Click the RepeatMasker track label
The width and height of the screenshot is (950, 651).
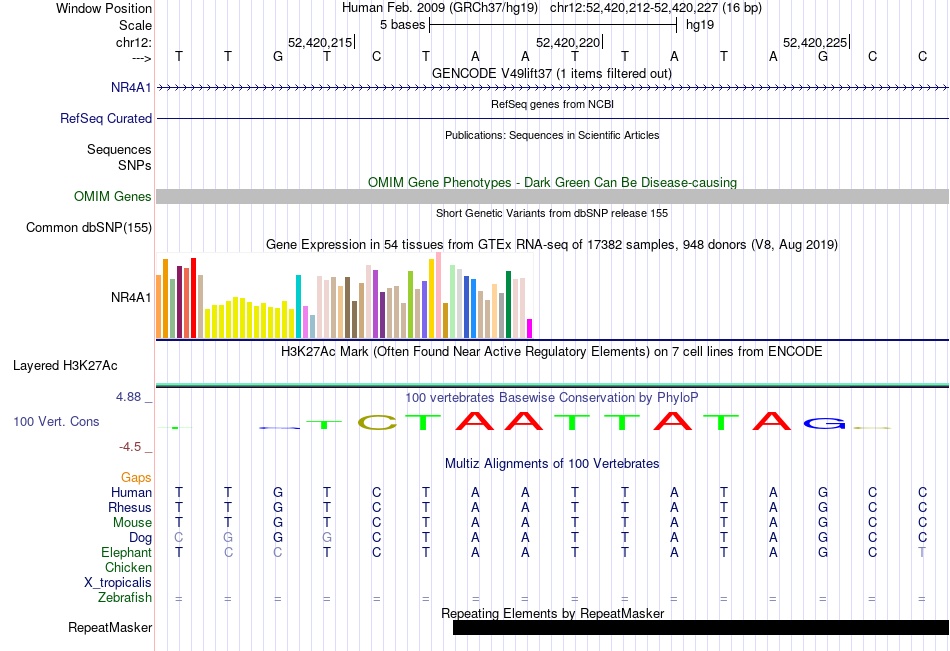[x=110, y=627]
